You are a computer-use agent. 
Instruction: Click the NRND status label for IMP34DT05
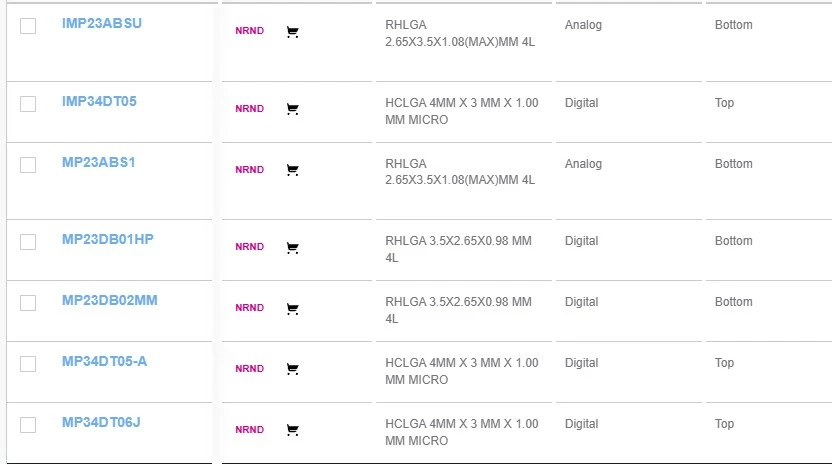click(x=249, y=109)
